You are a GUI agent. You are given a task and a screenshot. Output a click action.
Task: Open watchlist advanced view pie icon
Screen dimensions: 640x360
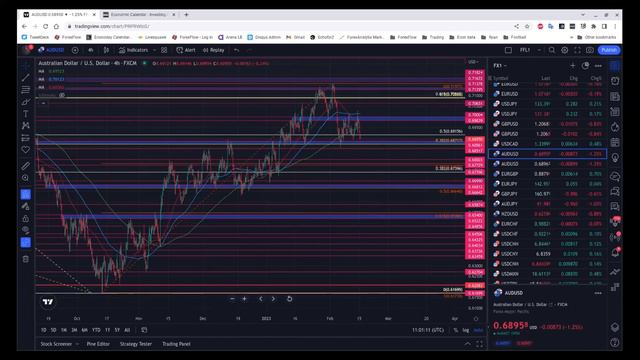click(585, 65)
